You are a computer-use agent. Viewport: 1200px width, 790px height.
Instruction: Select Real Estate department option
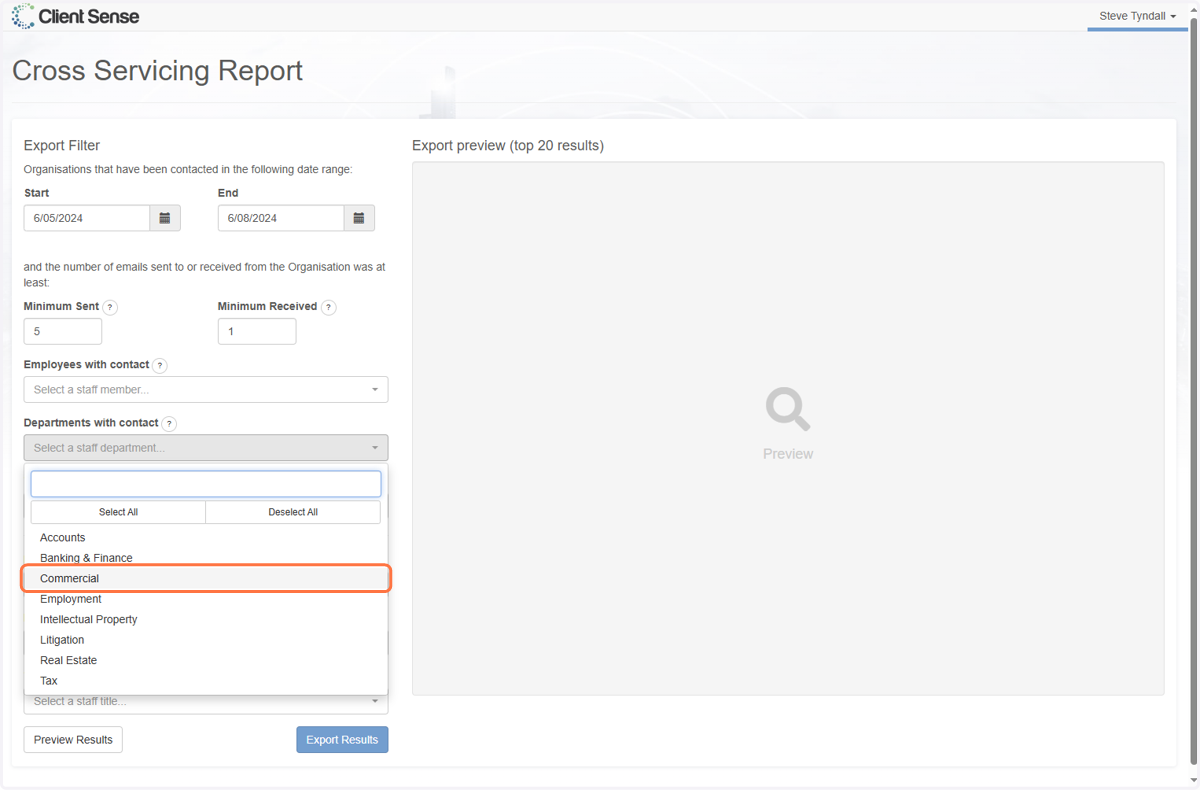coord(206,660)
